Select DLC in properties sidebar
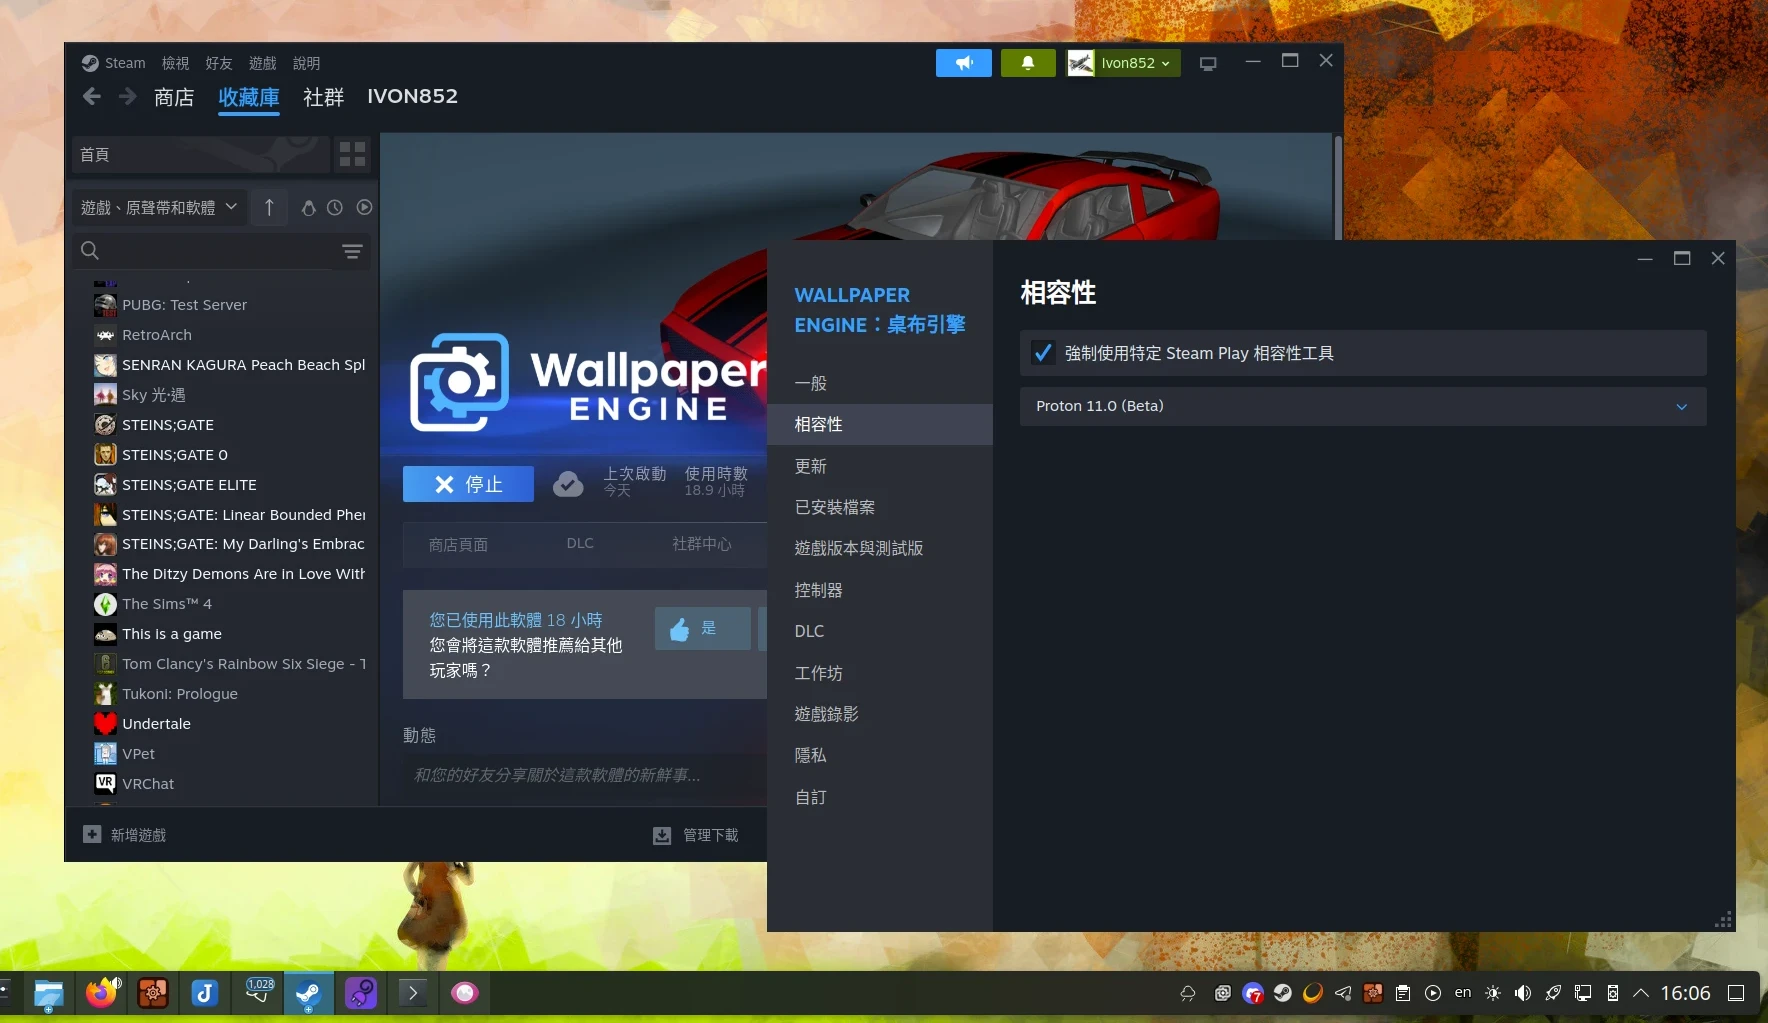1768x1023 pixels. [880, 631]
